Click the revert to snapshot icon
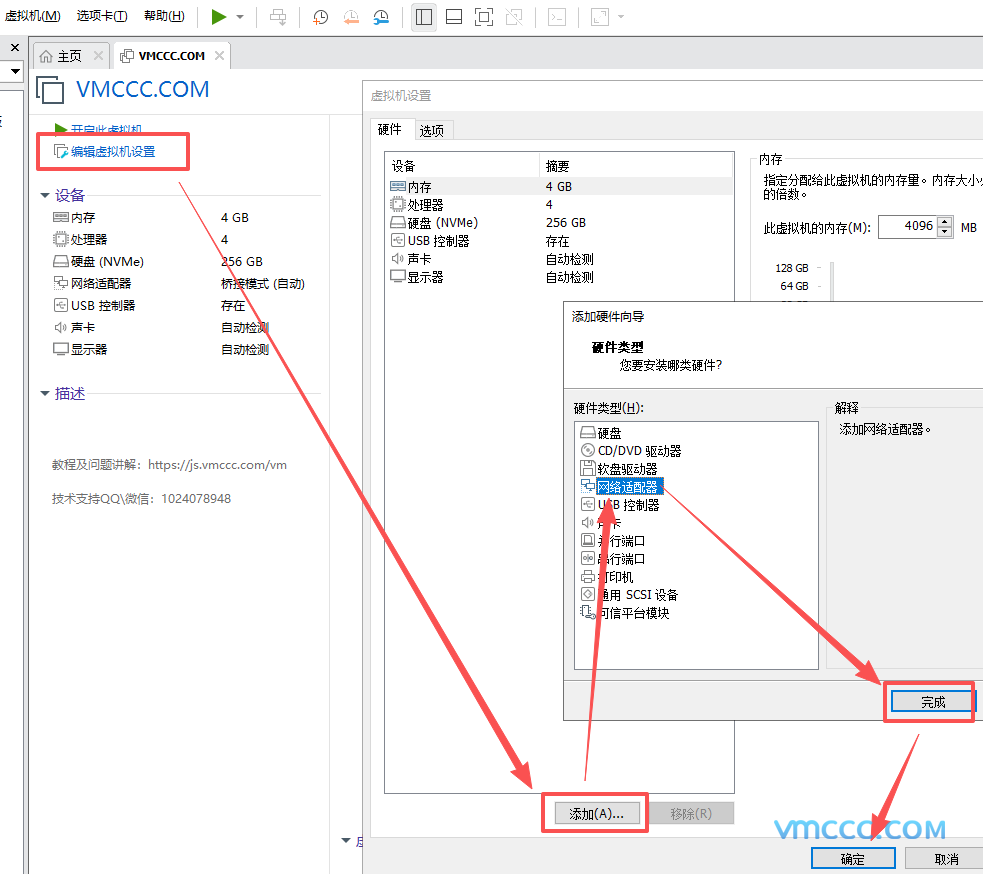983x874 pixels. pyautogui.click(x=351, y=17)
